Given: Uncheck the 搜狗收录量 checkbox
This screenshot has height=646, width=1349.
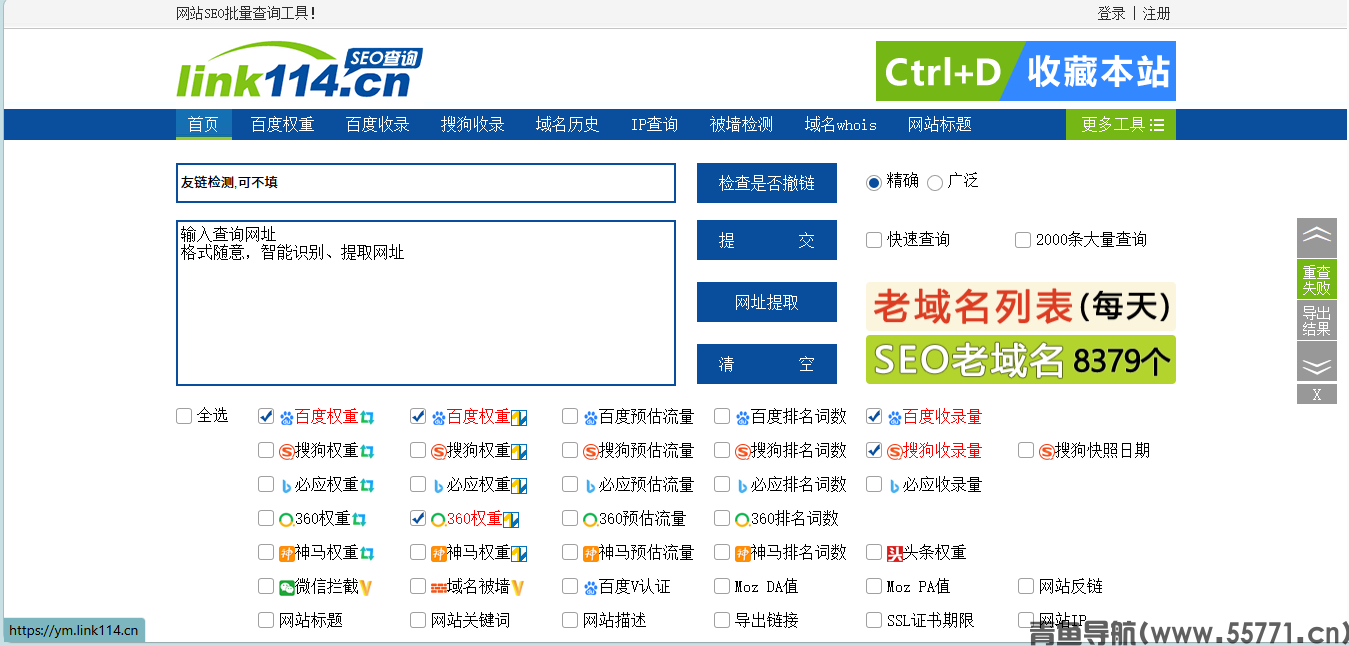Looking at the screenshot, I should click(x=874, y=450).
